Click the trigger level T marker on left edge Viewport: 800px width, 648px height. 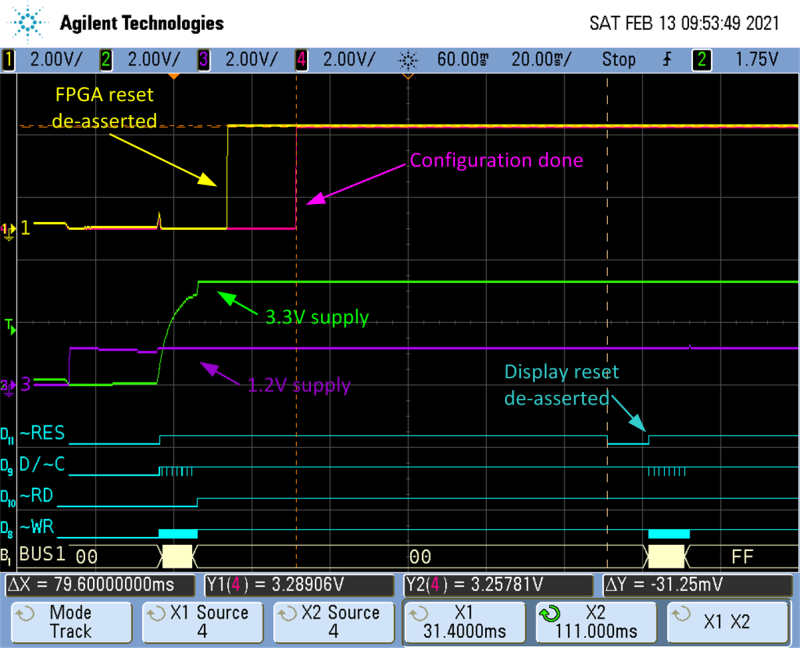coord(10,326)
